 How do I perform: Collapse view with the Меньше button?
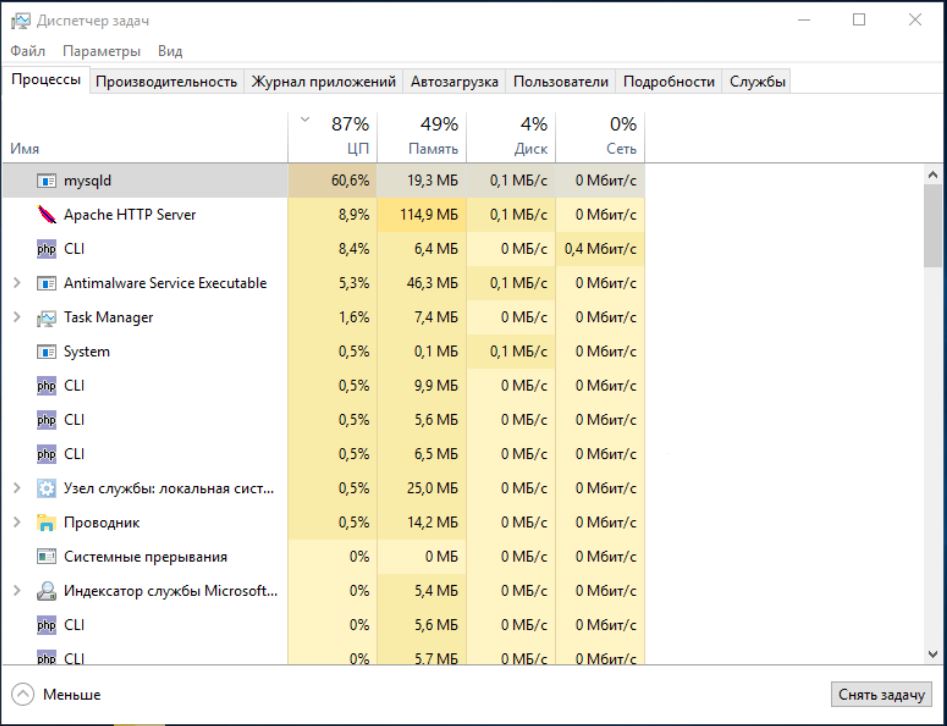[x=56, y=695]
